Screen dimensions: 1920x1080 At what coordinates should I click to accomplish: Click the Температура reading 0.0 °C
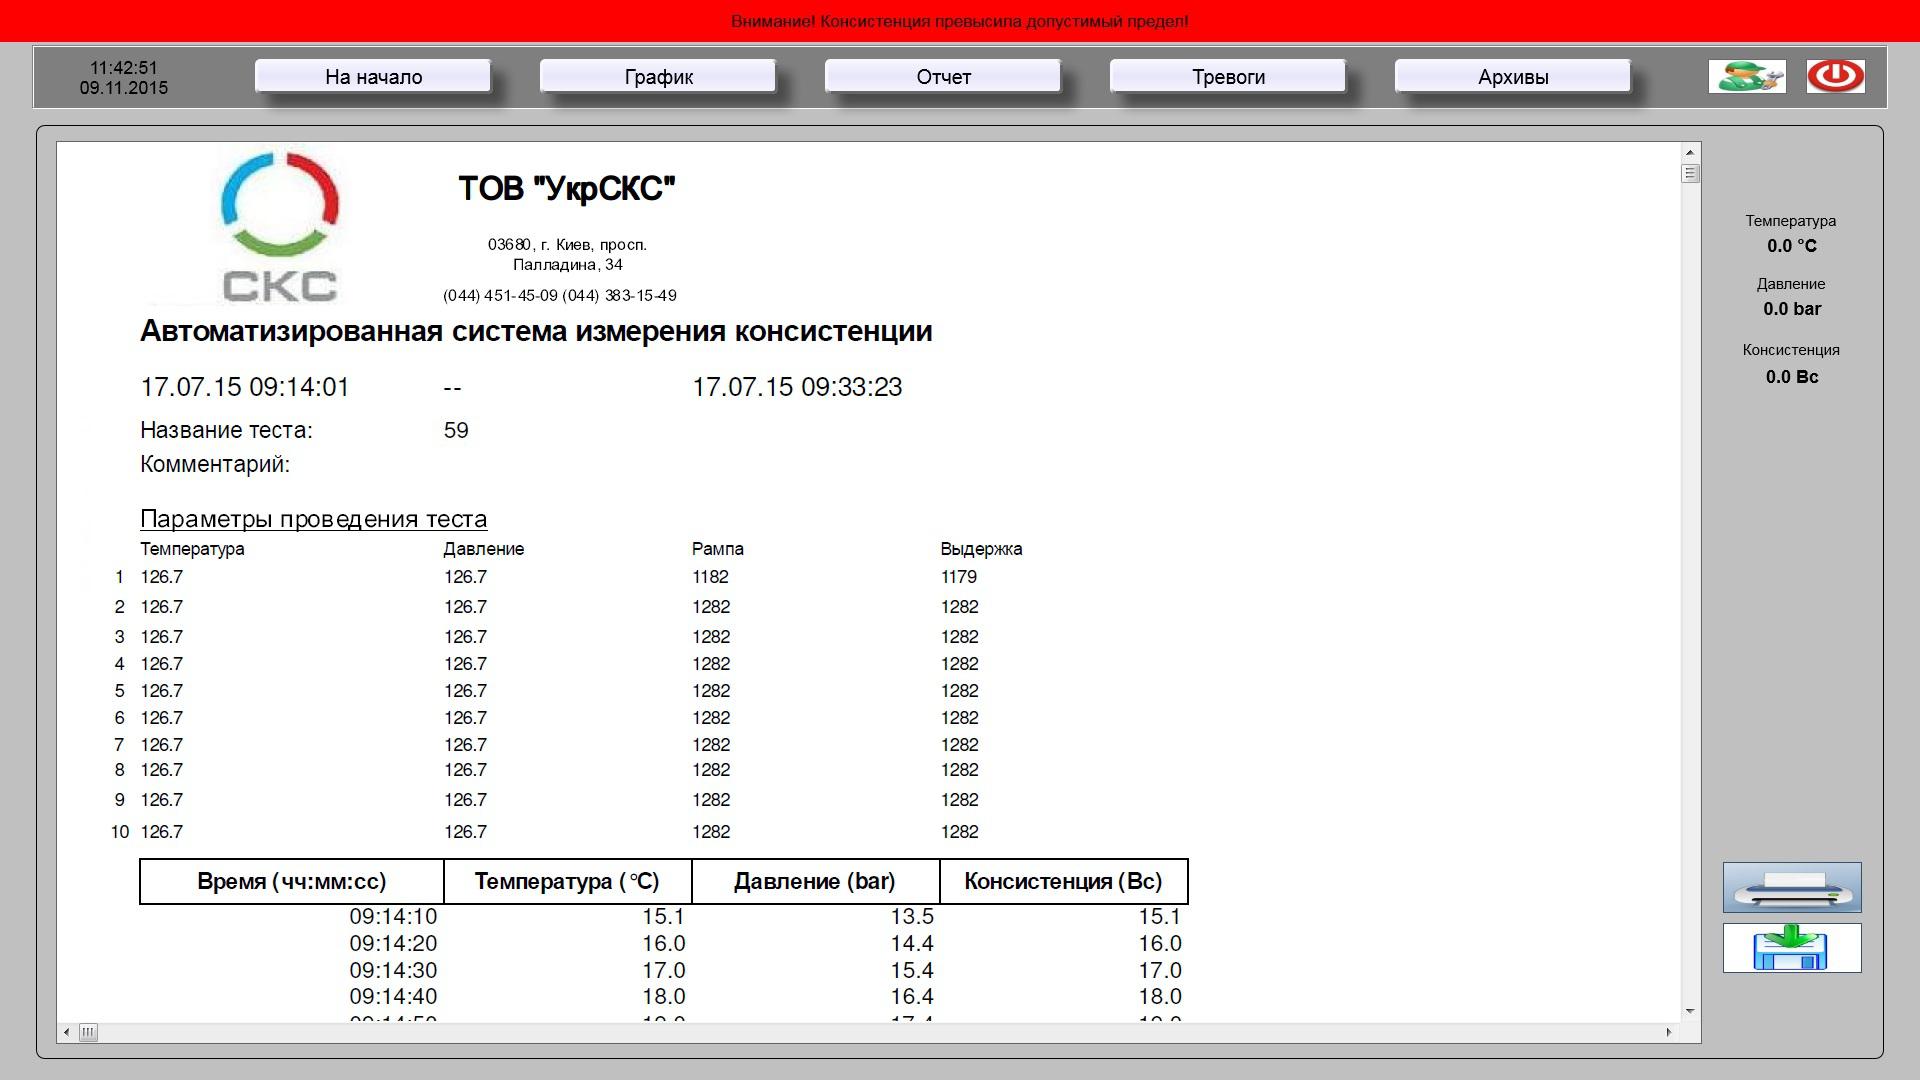pyautogui.click(x=1791, y=246)
